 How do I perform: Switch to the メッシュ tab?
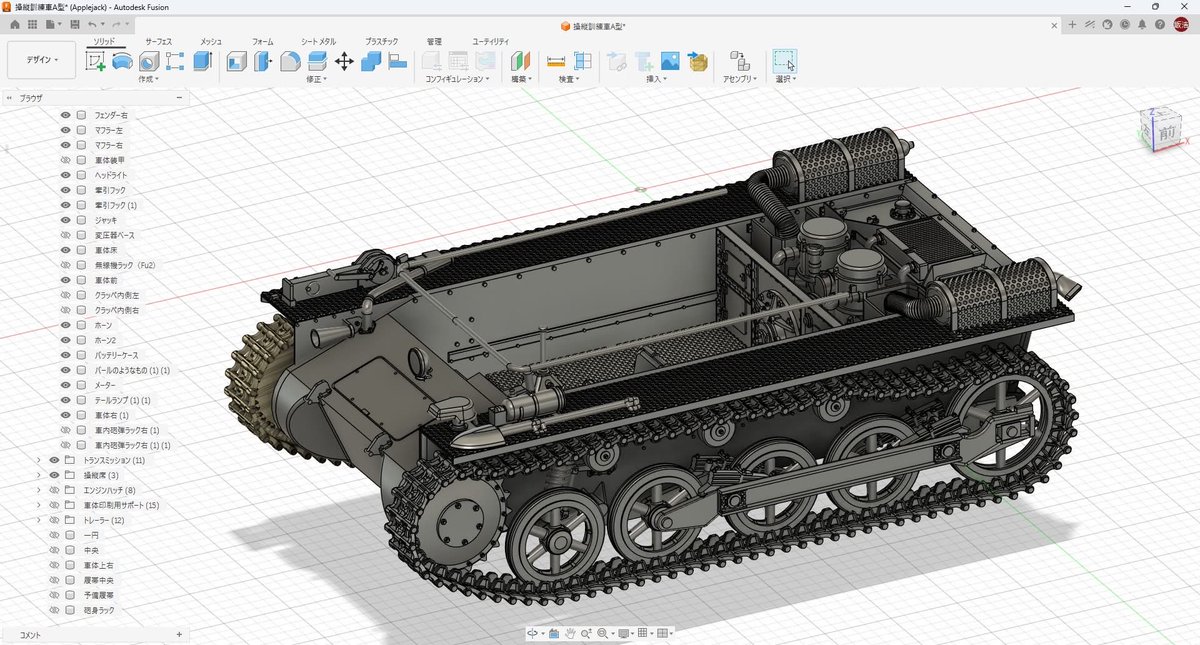(211, 42)
